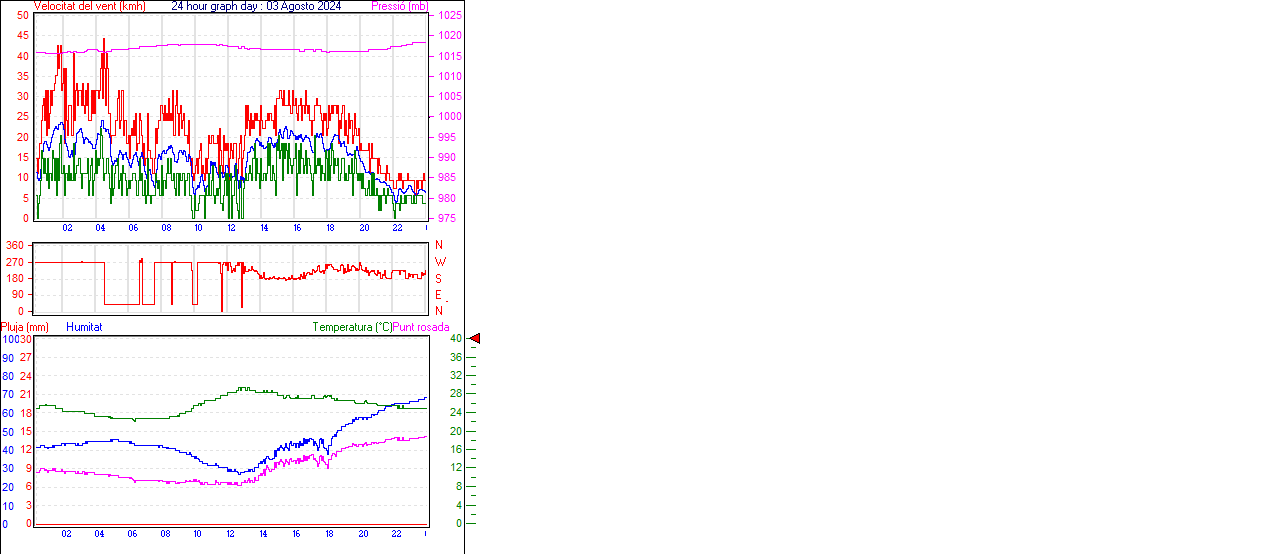This screenshot has height=554, width=1280.
Task: Click the 'E' wind direction compass label
Action: 438,295
